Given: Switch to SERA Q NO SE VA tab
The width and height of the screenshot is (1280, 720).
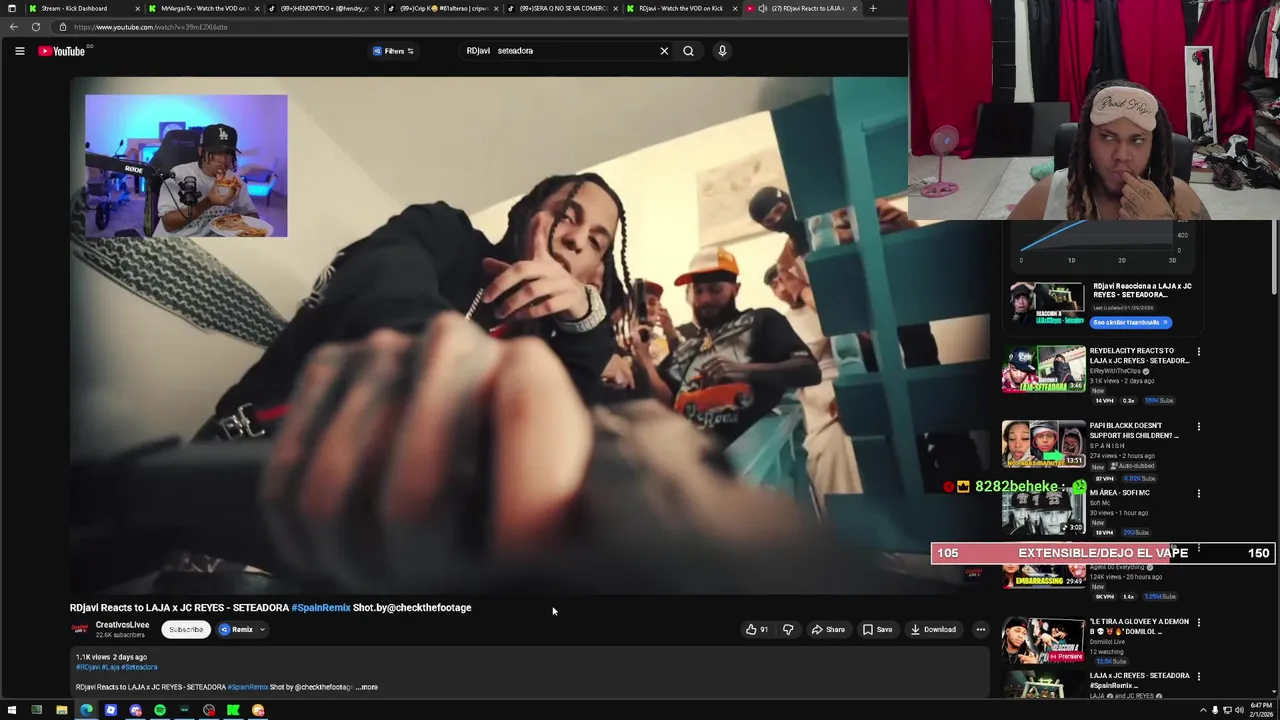Looking at the screenshot, I should (563, 8).
